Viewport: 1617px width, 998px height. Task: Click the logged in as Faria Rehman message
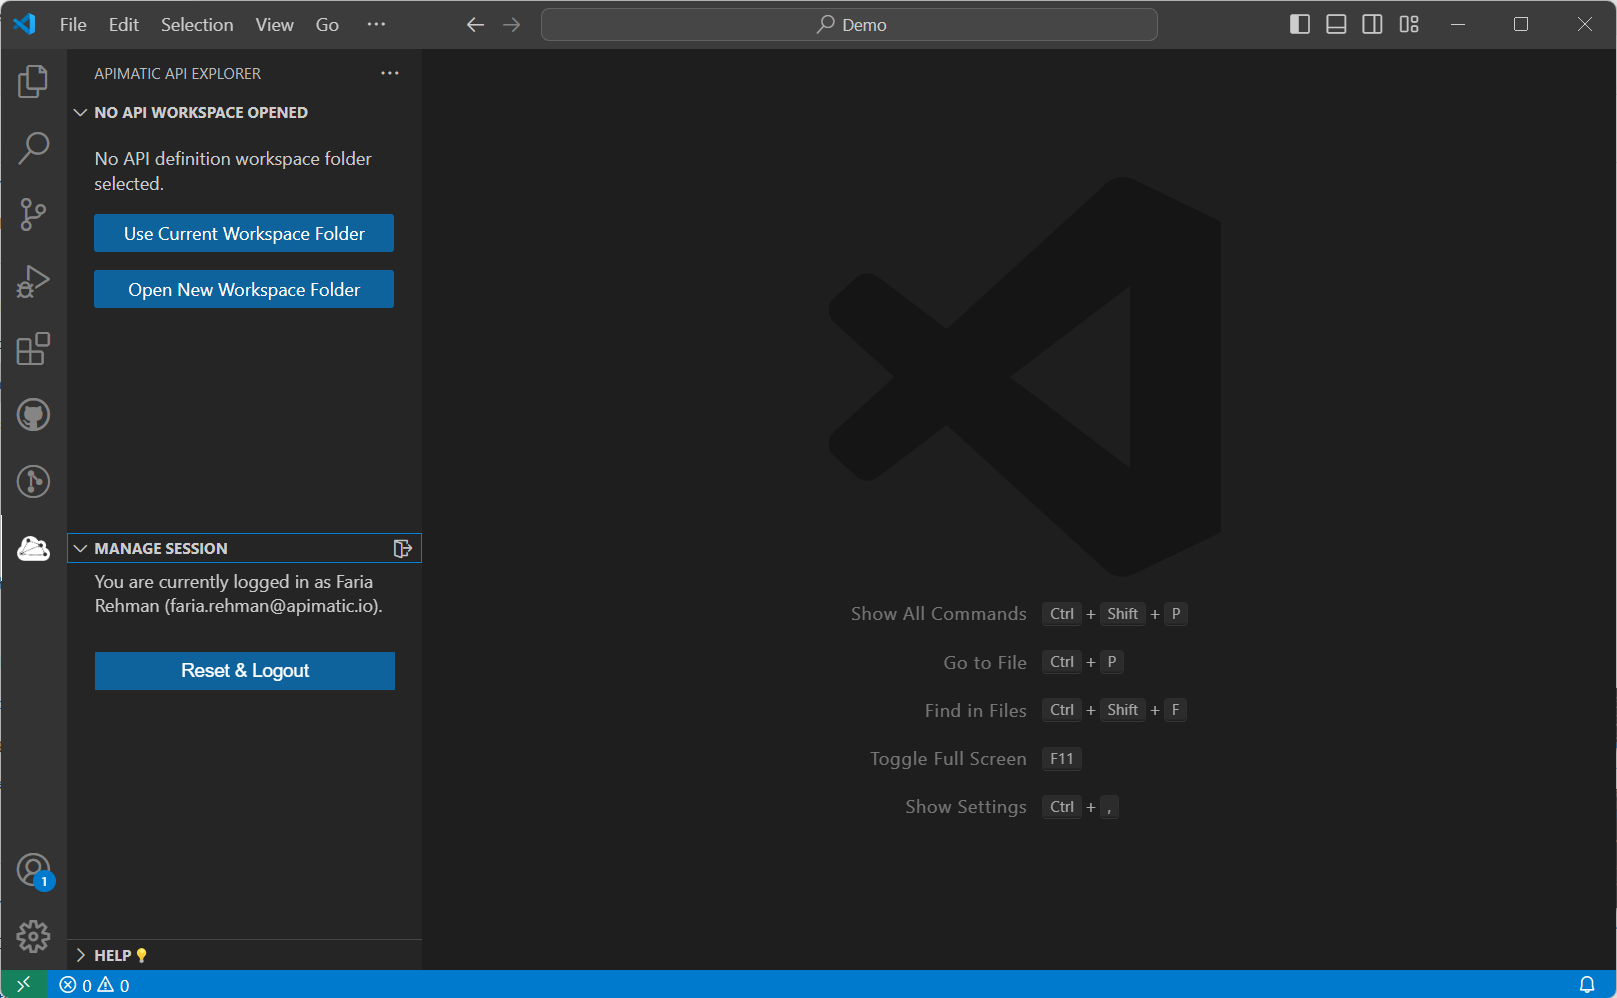coord(239,594)
